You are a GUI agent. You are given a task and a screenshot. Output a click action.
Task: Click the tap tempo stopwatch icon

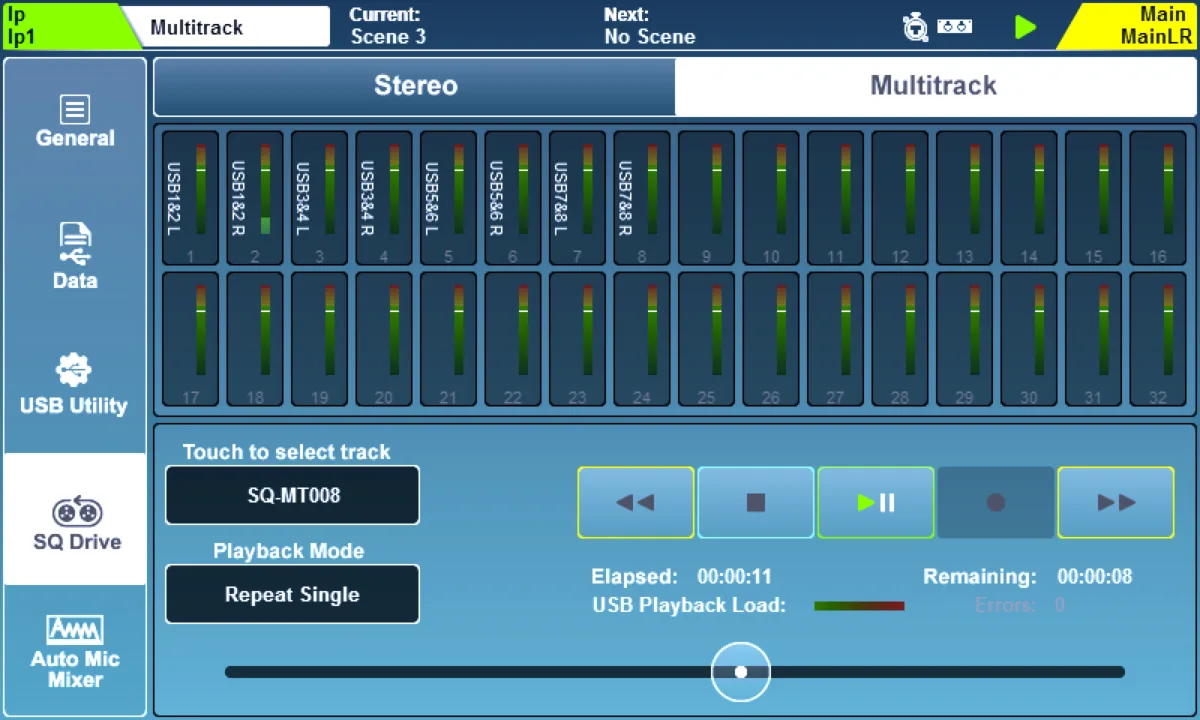(x=915, y=27)
